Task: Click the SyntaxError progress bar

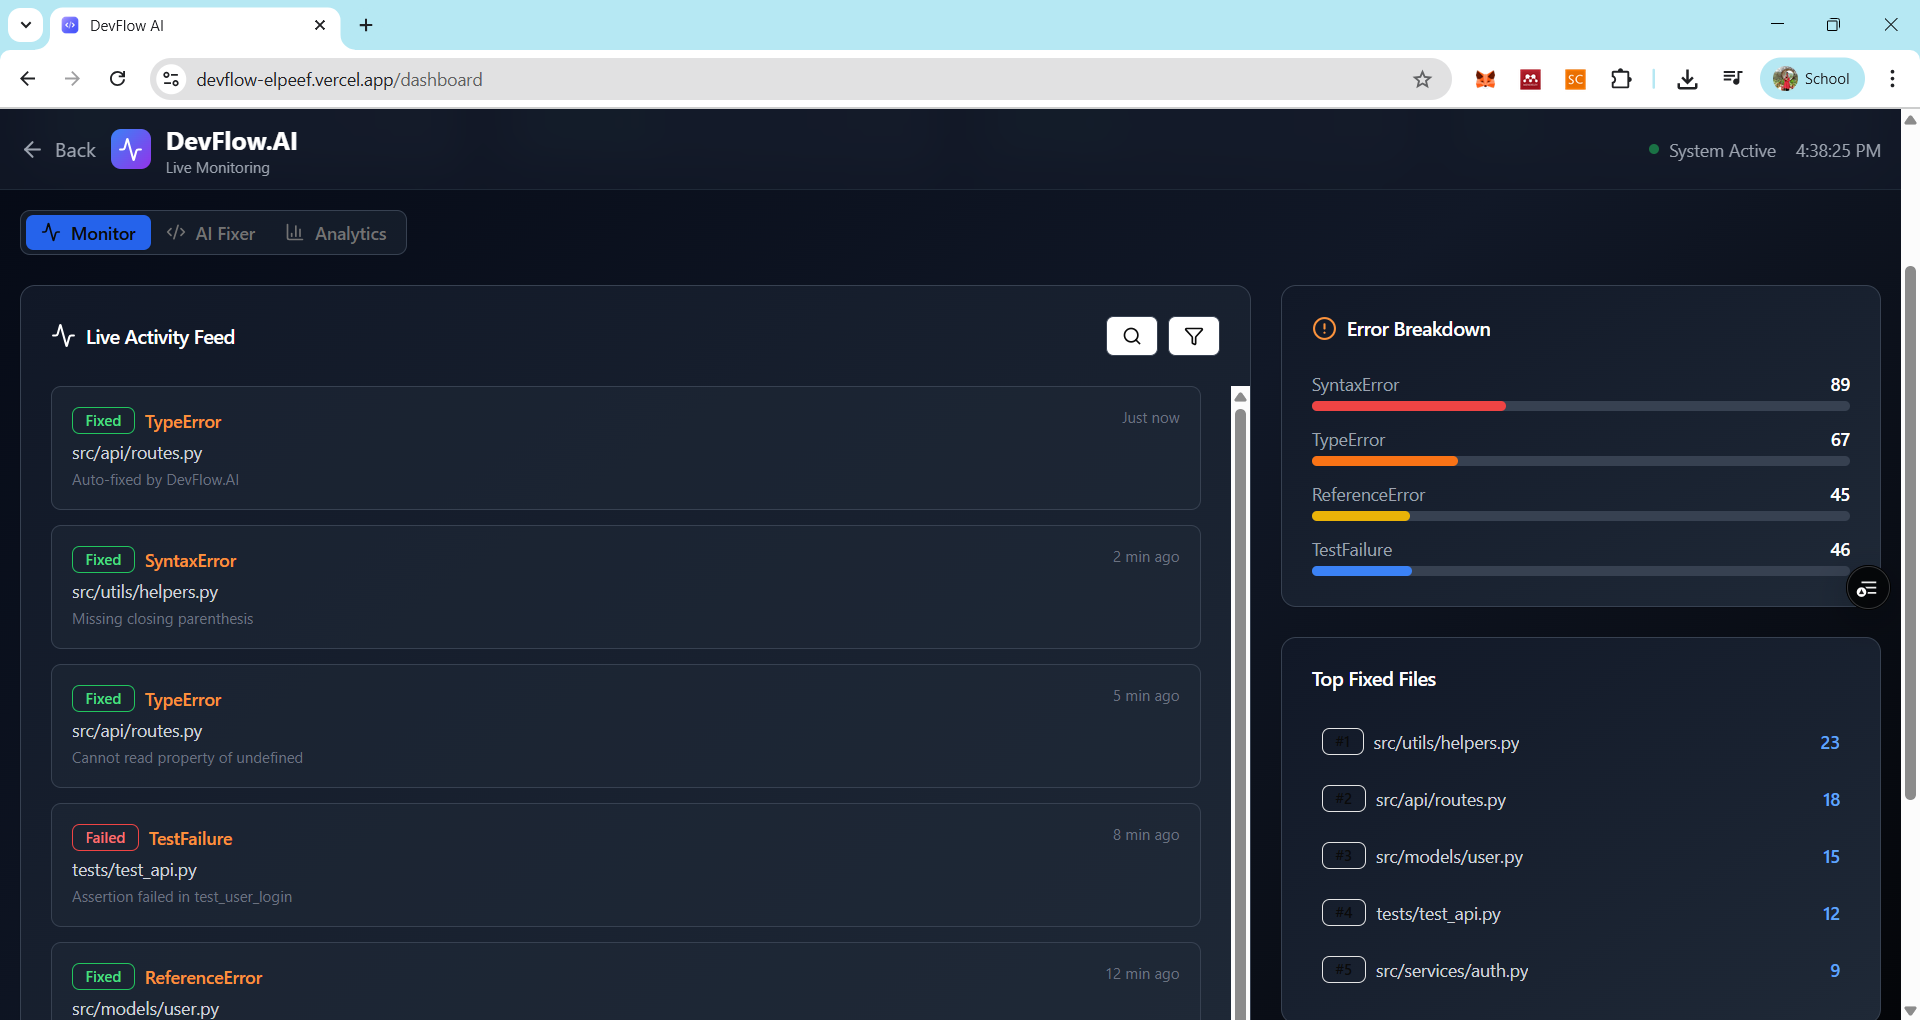Action: [x=1580, y=407]
